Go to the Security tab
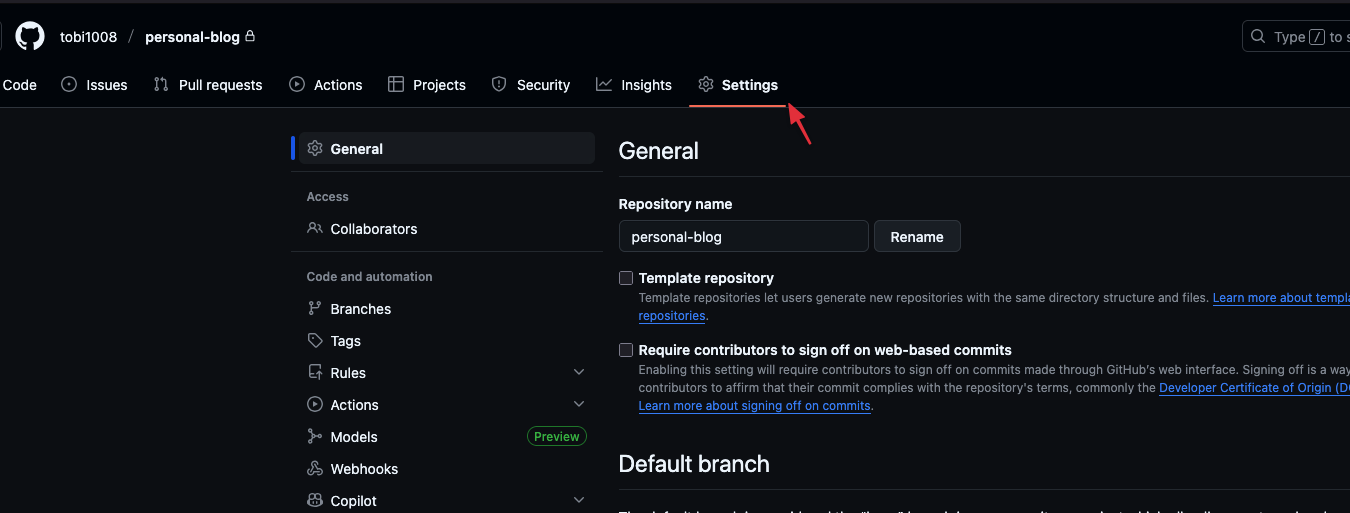The width and height of the screenshot is (1350, 513). pos(531,85)
